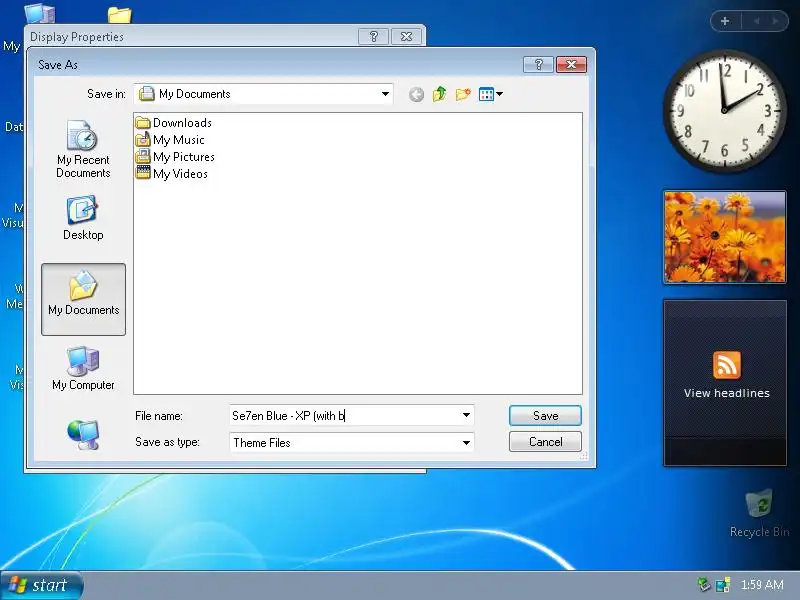Close the Display Properties window

tap(406, 37)
